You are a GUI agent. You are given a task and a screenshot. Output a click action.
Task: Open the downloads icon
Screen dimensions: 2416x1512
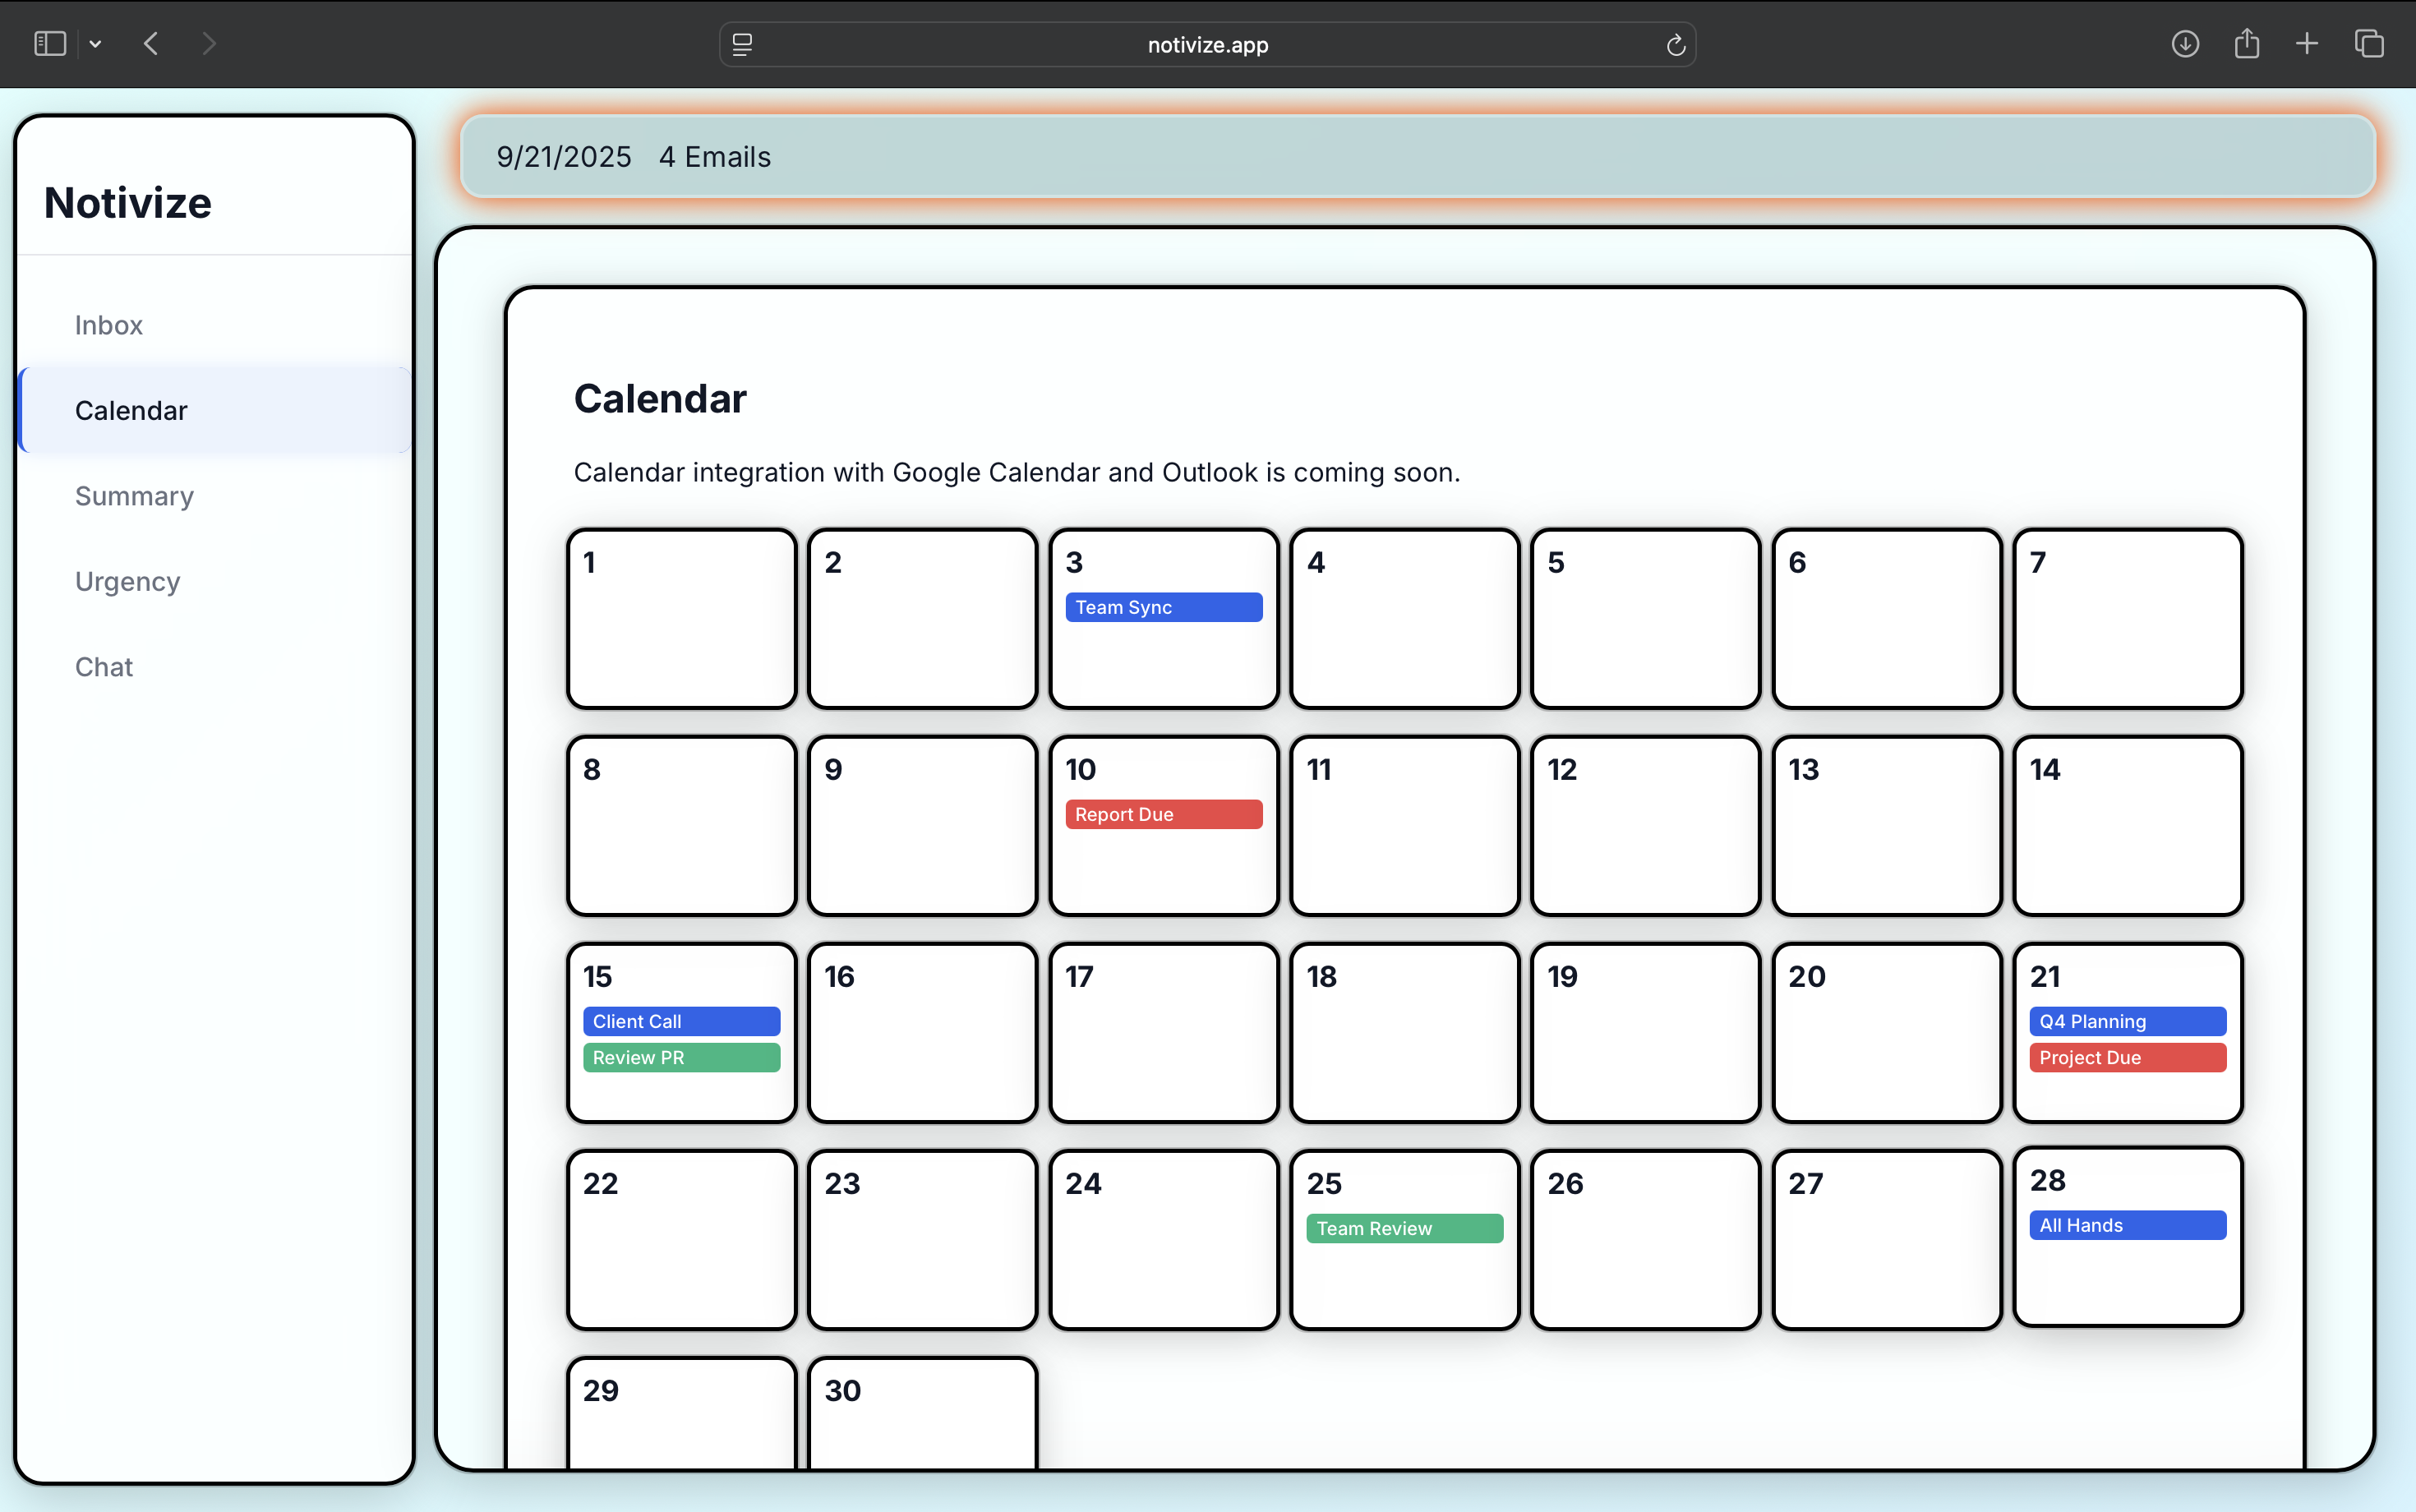point(2185,44)
